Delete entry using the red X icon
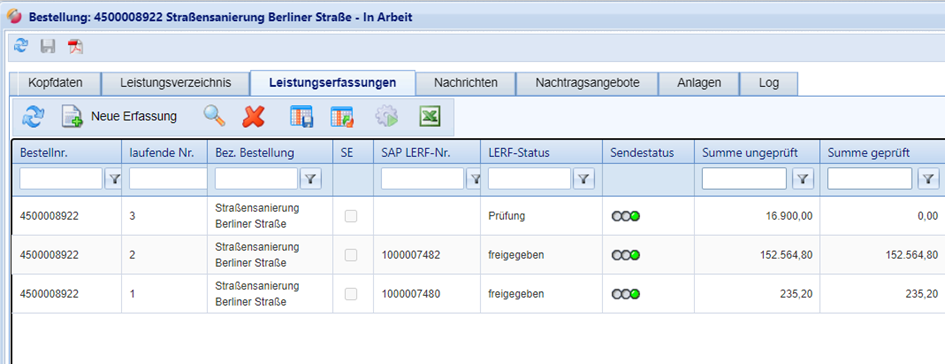 (254, 116)
